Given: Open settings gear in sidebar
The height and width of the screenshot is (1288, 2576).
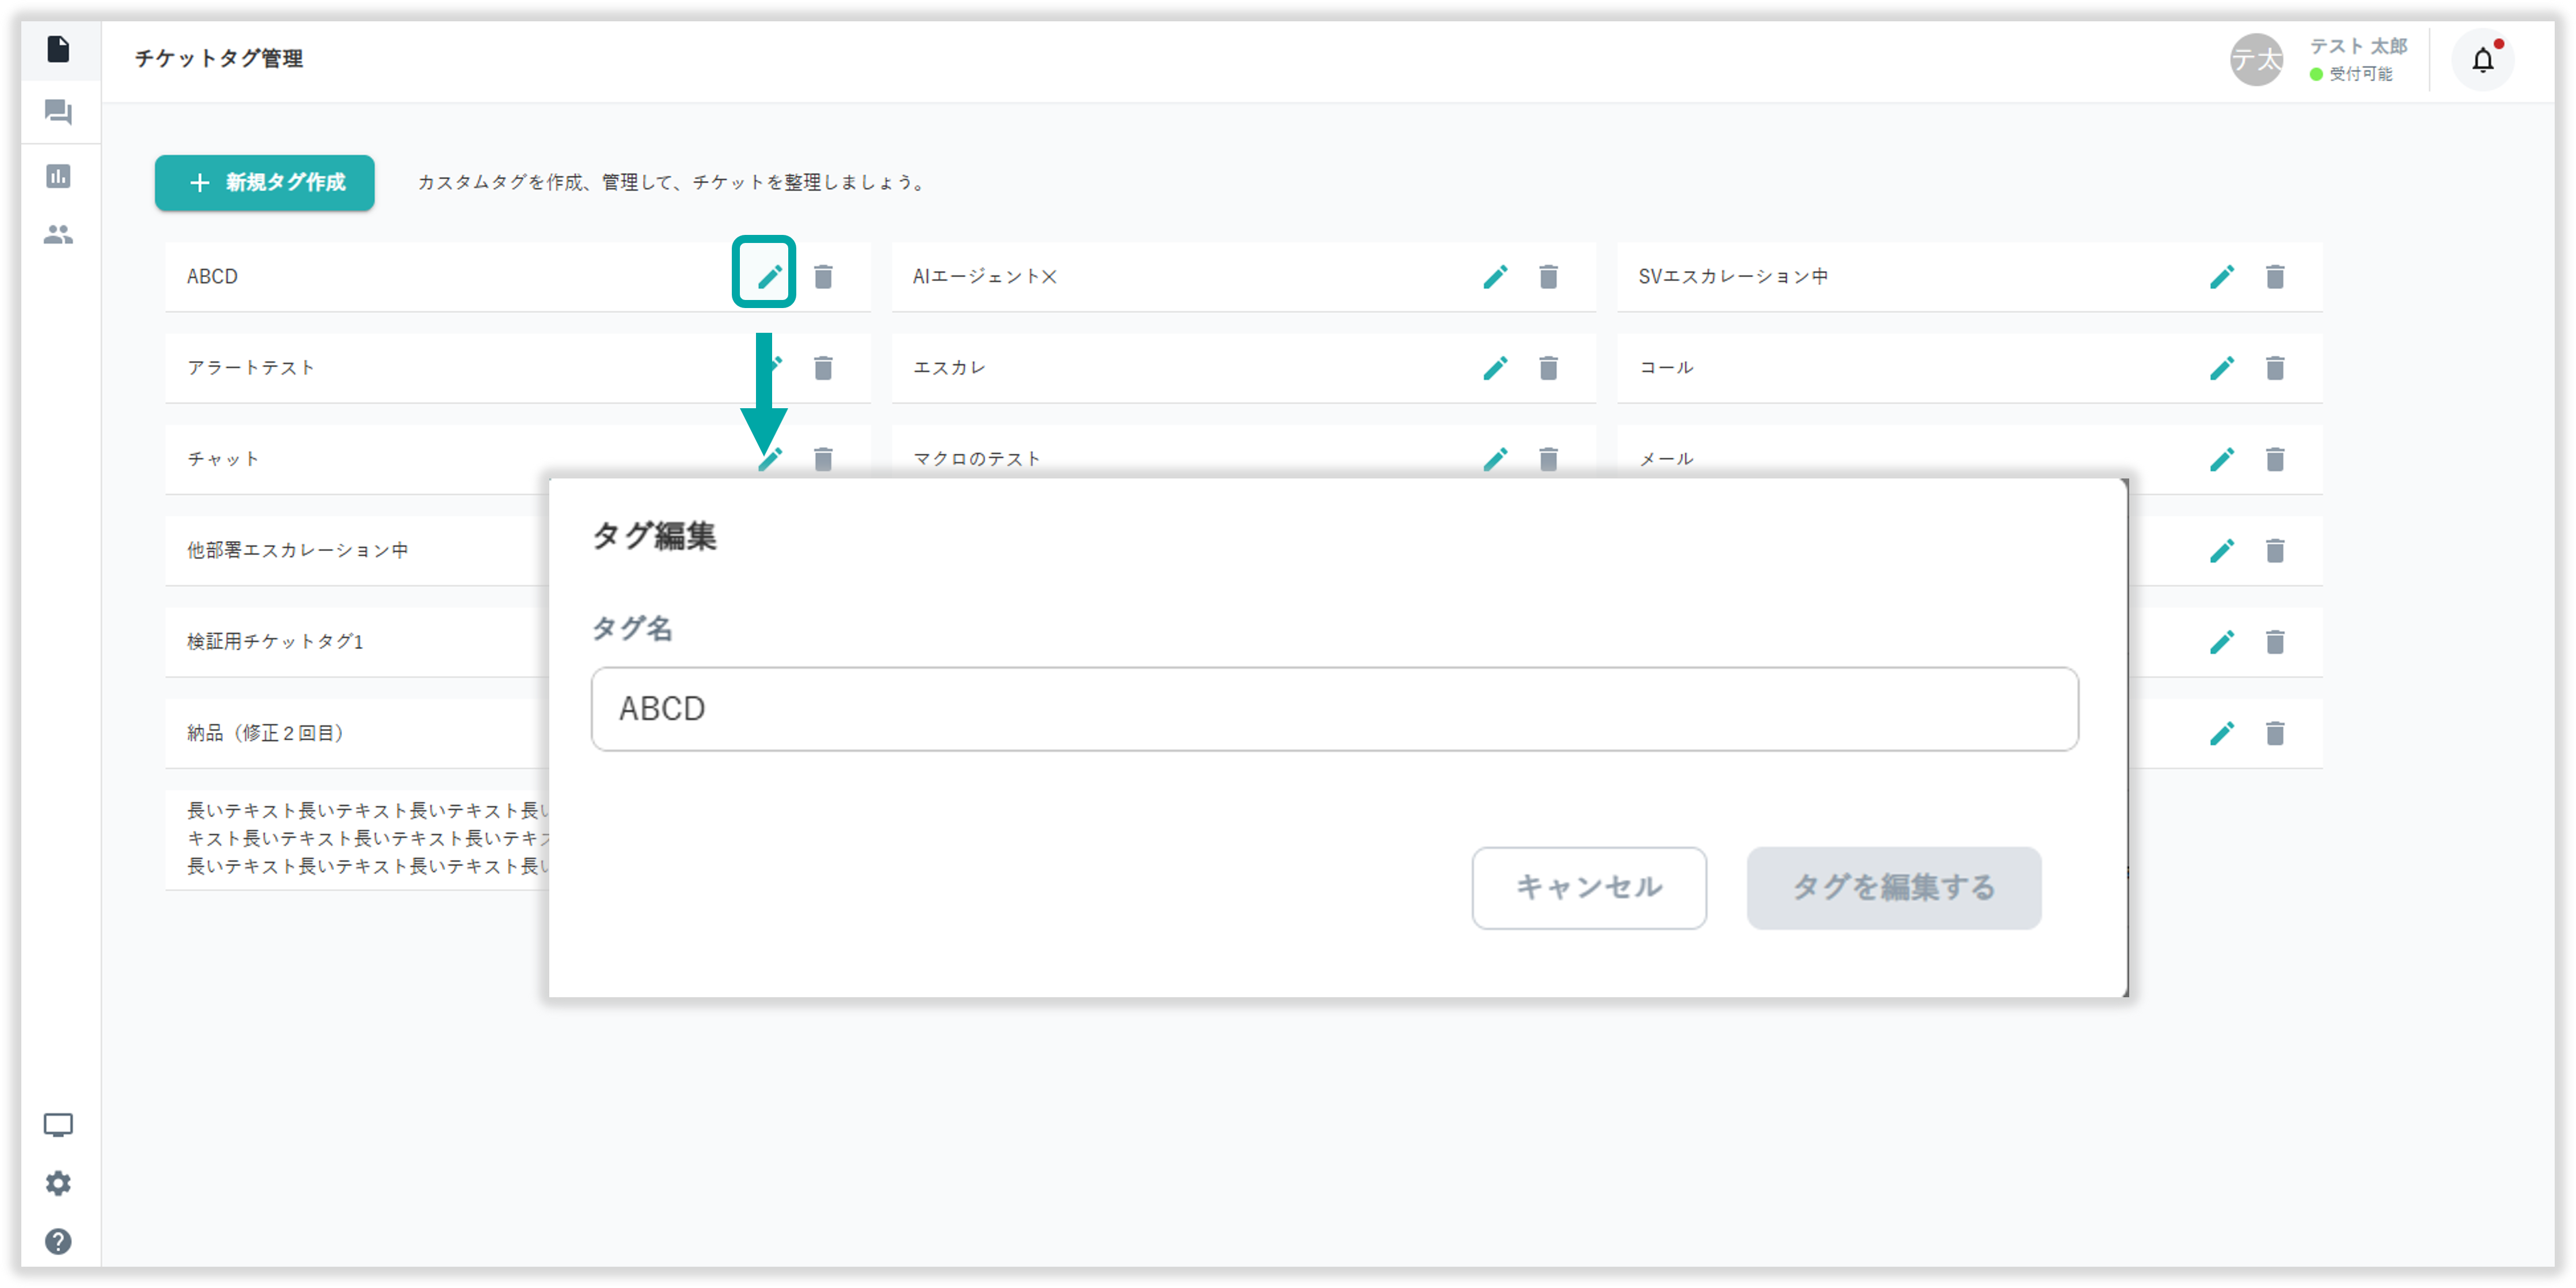Looking at the screenshot, I should pyautogui.click(x=58, y=1183).
